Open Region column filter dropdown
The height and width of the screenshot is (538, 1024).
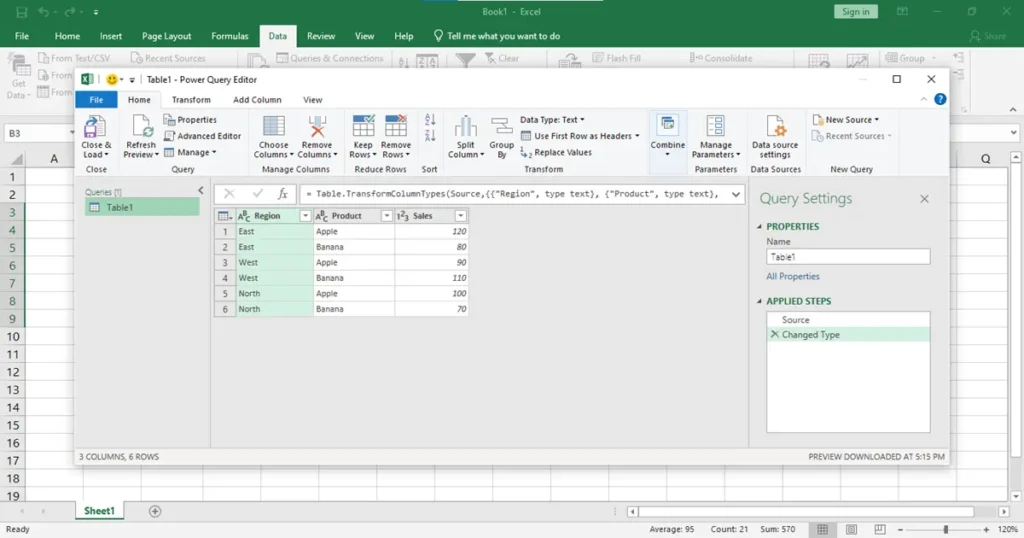coord(305,215)
